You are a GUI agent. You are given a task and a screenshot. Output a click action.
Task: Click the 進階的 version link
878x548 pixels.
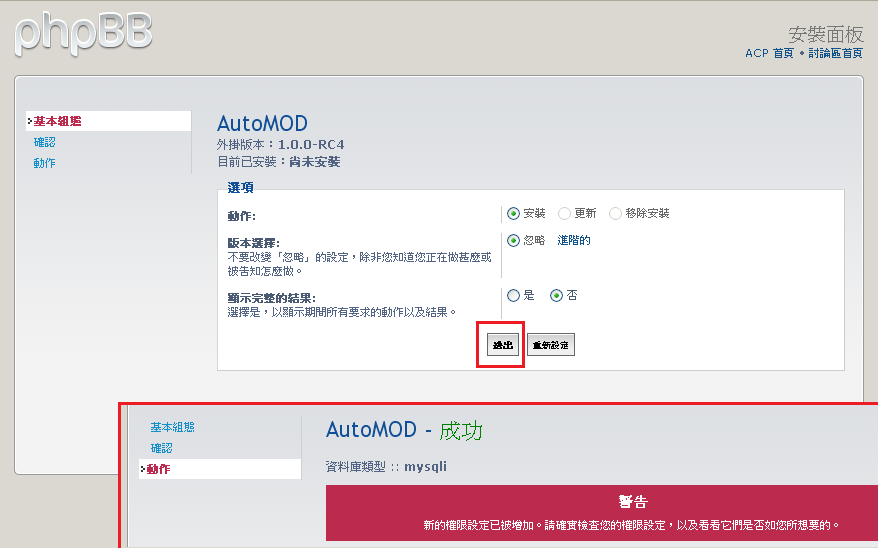573,240
